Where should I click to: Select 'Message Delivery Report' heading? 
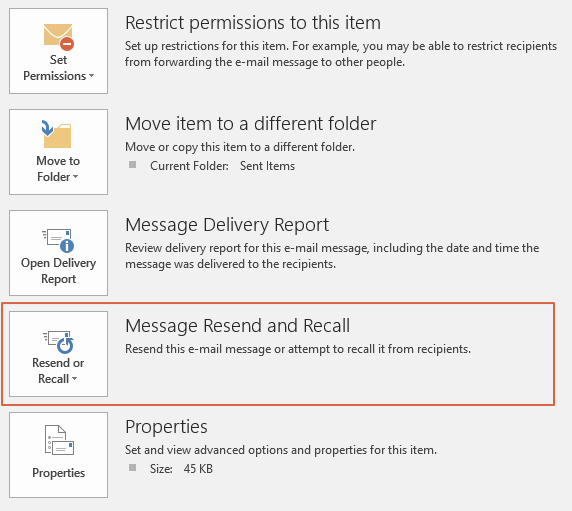[x=227, y=225]
